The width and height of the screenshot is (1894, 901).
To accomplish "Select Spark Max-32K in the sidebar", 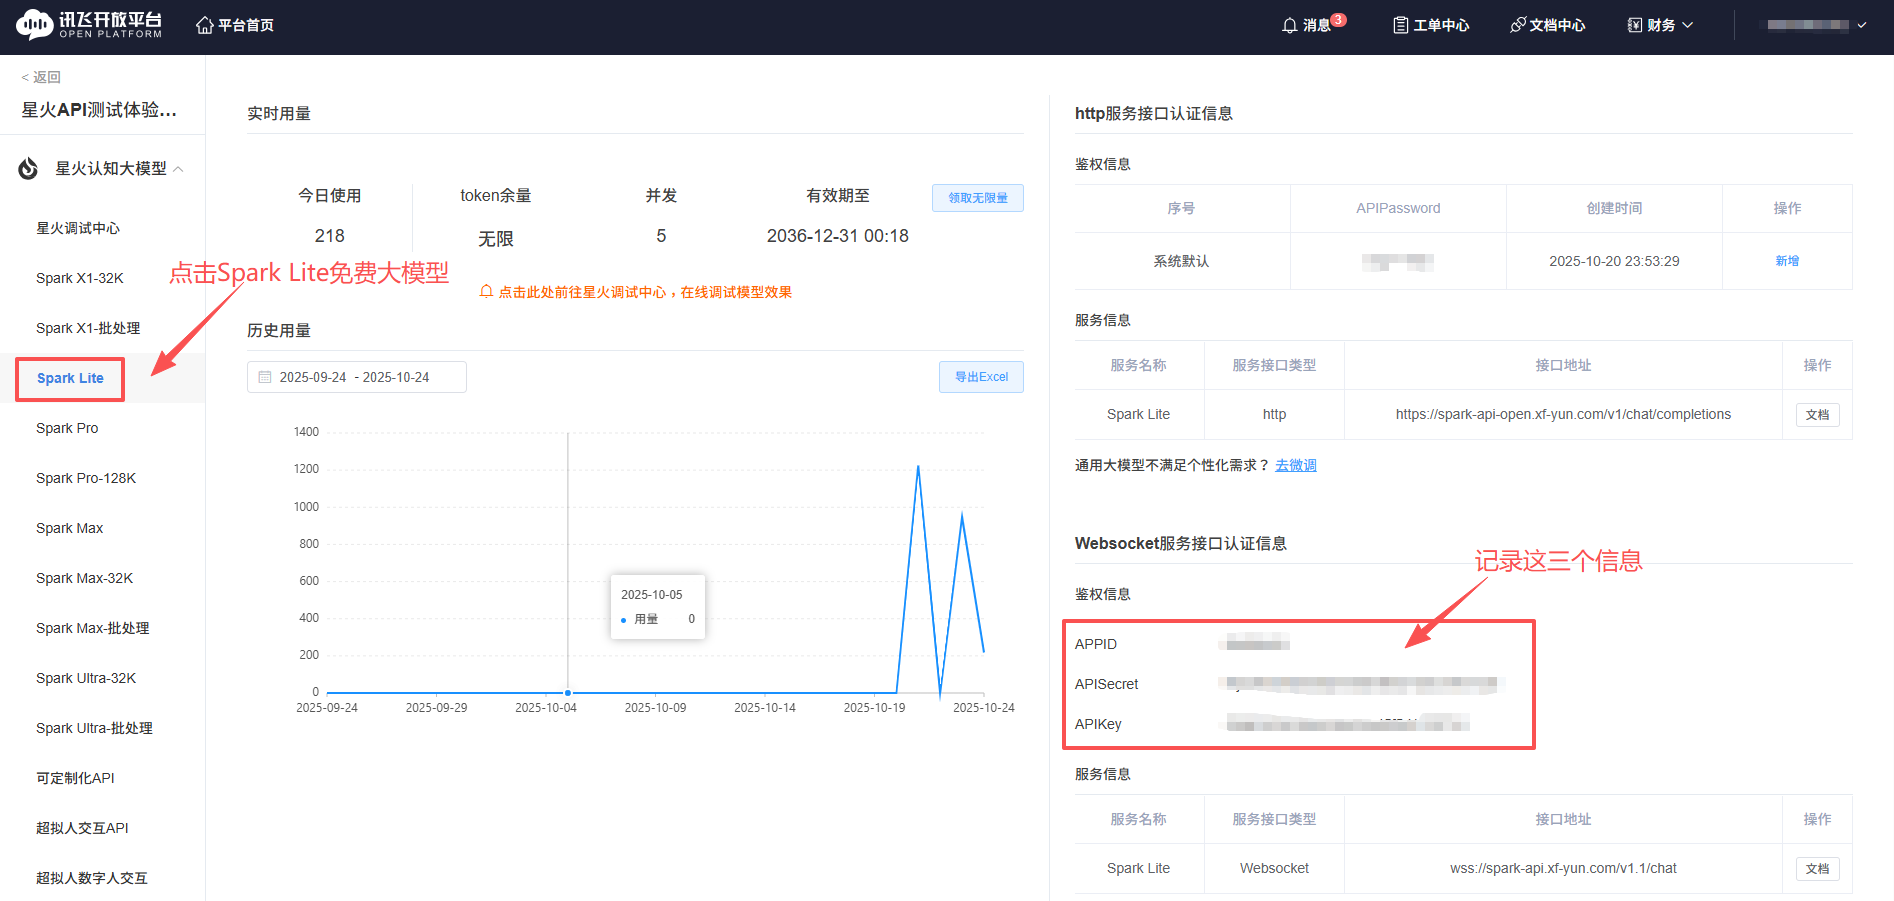I will click(x=84, y=578).
